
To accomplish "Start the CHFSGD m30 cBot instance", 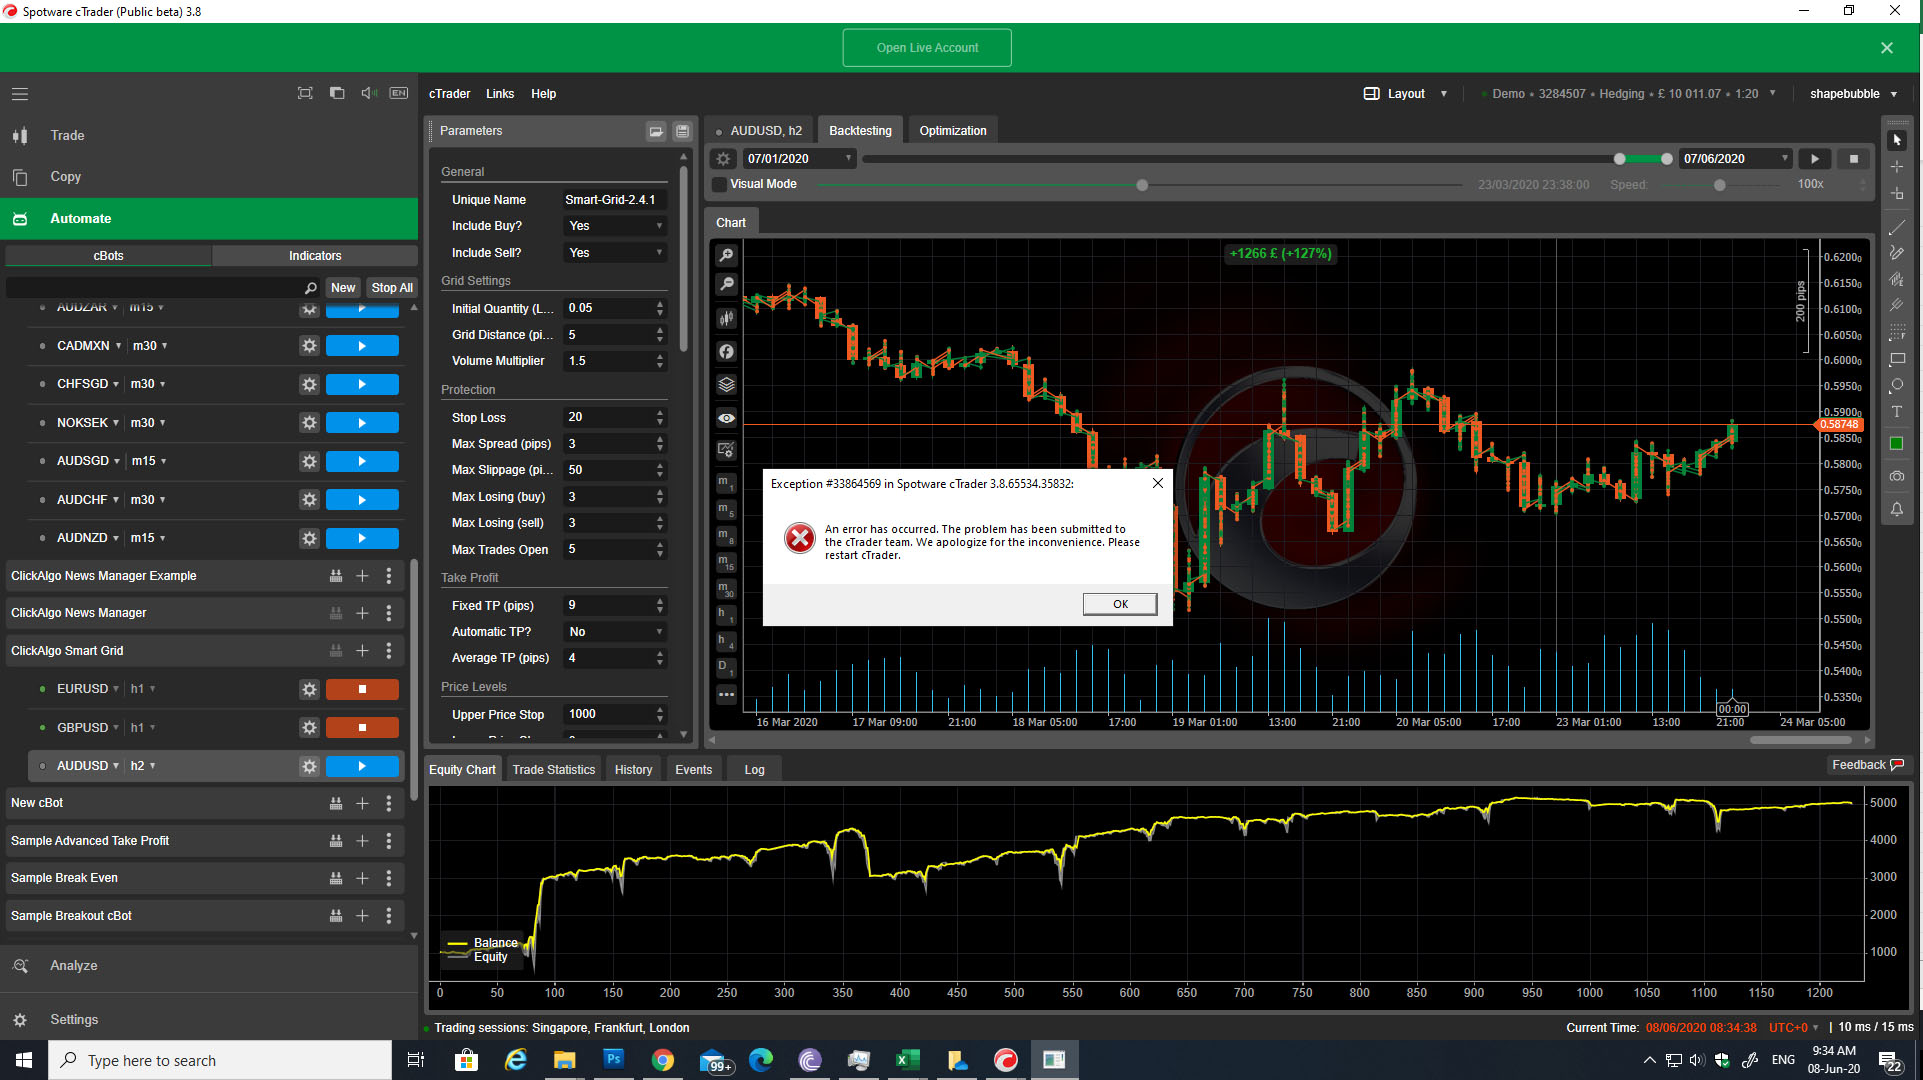I will pos(362,384).
